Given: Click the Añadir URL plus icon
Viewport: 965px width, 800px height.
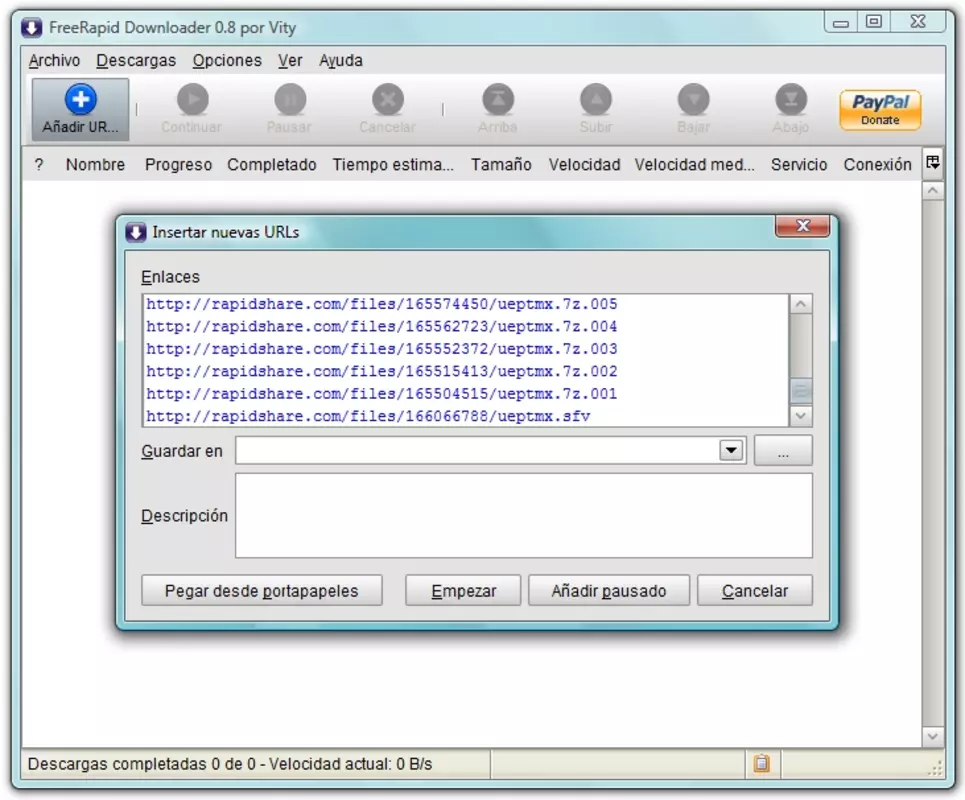Looking at the screenshot, I should point(81,100).
